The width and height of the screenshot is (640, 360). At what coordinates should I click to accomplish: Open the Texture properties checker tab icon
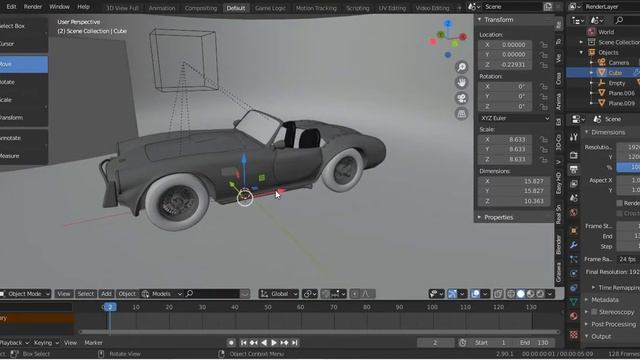573,335
